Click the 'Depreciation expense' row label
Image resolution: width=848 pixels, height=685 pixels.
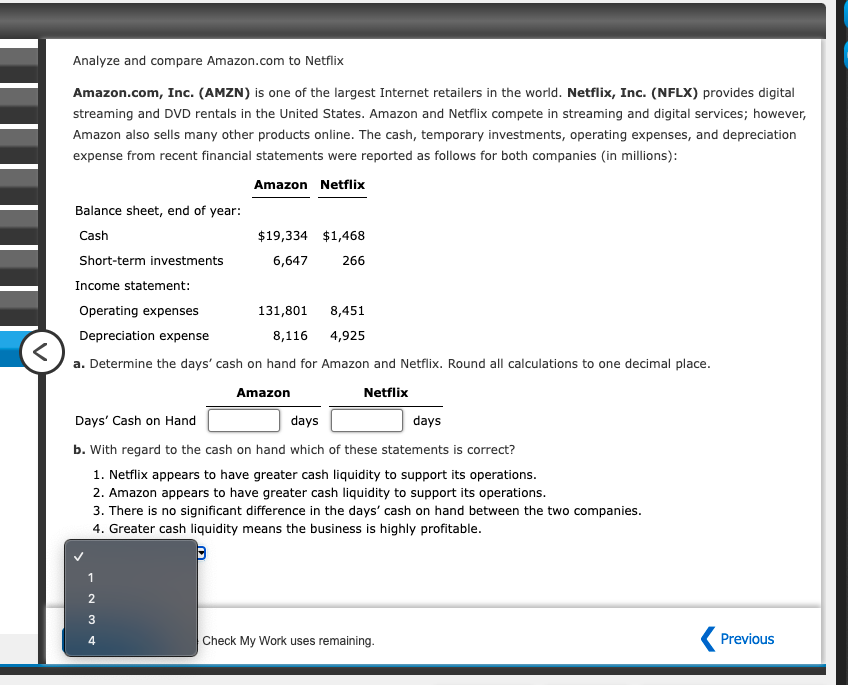pos(144,336)
